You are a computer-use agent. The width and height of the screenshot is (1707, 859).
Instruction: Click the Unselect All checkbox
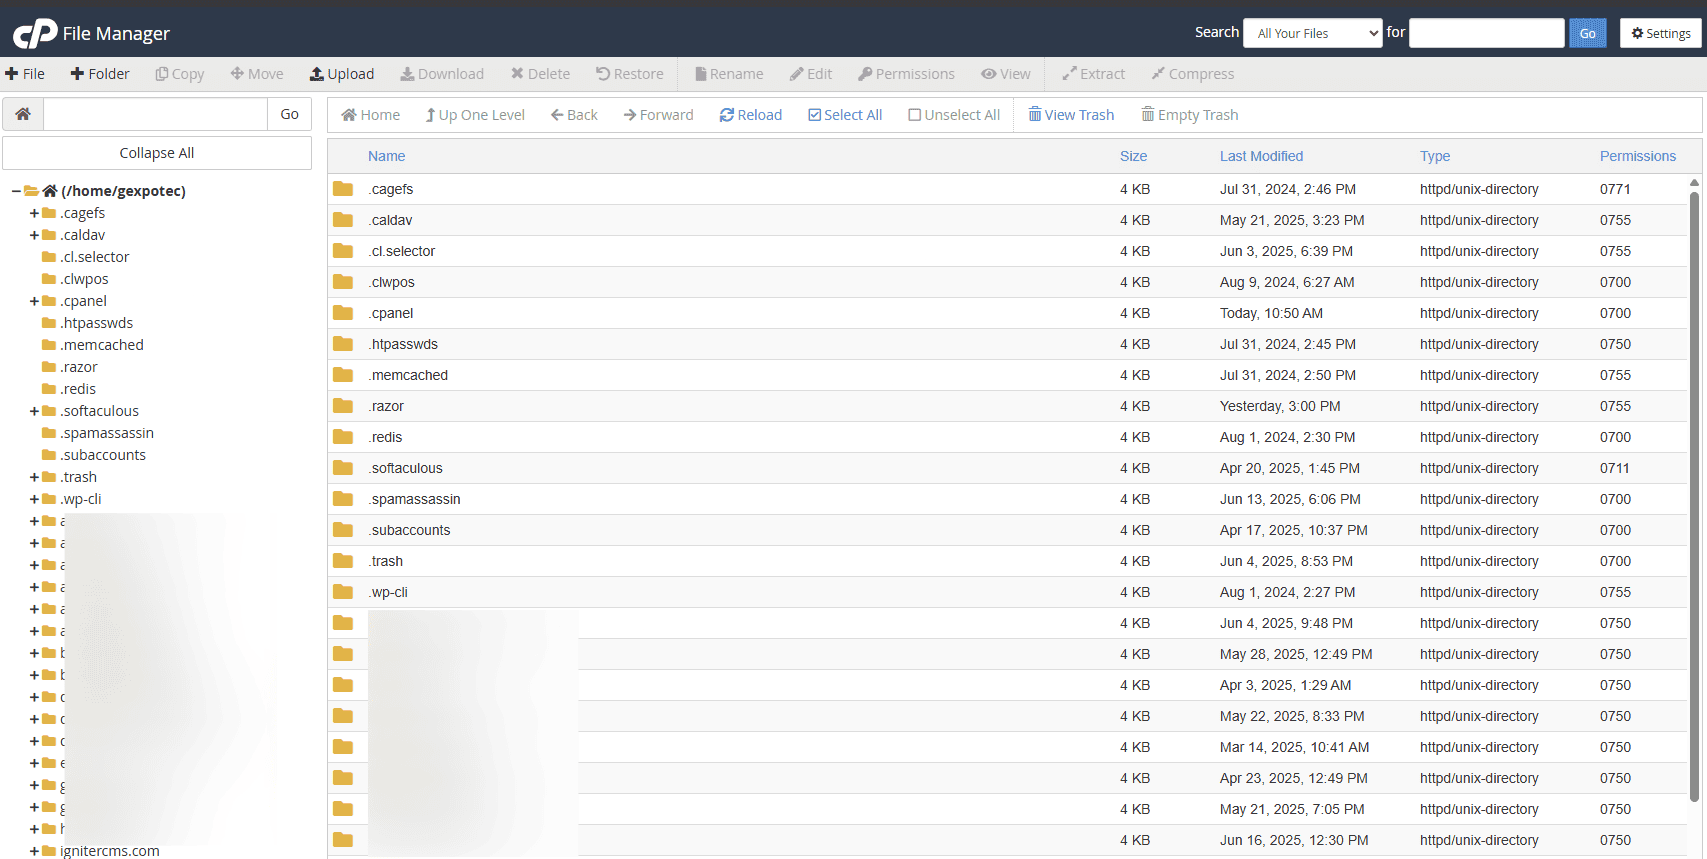954,115
